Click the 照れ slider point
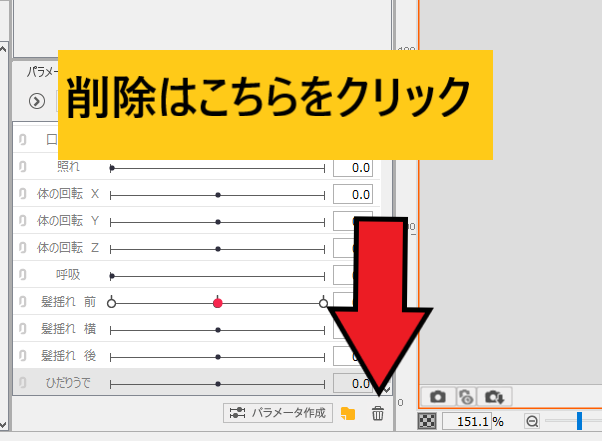Image resolution: width=602 pixels, height=441 pixels. click(x=112, y=168)
